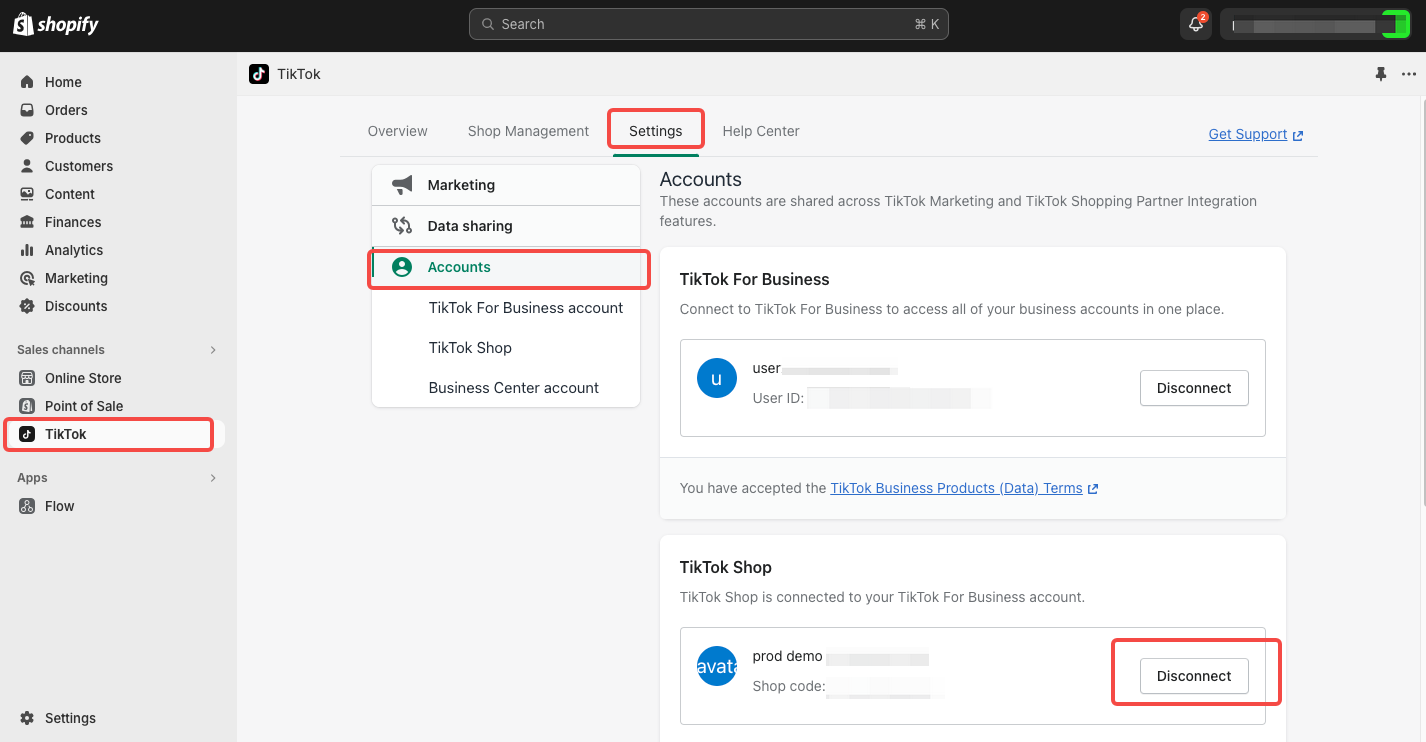Switch to the Overview tab
The image size is (1426, 742).
(397, 131)
